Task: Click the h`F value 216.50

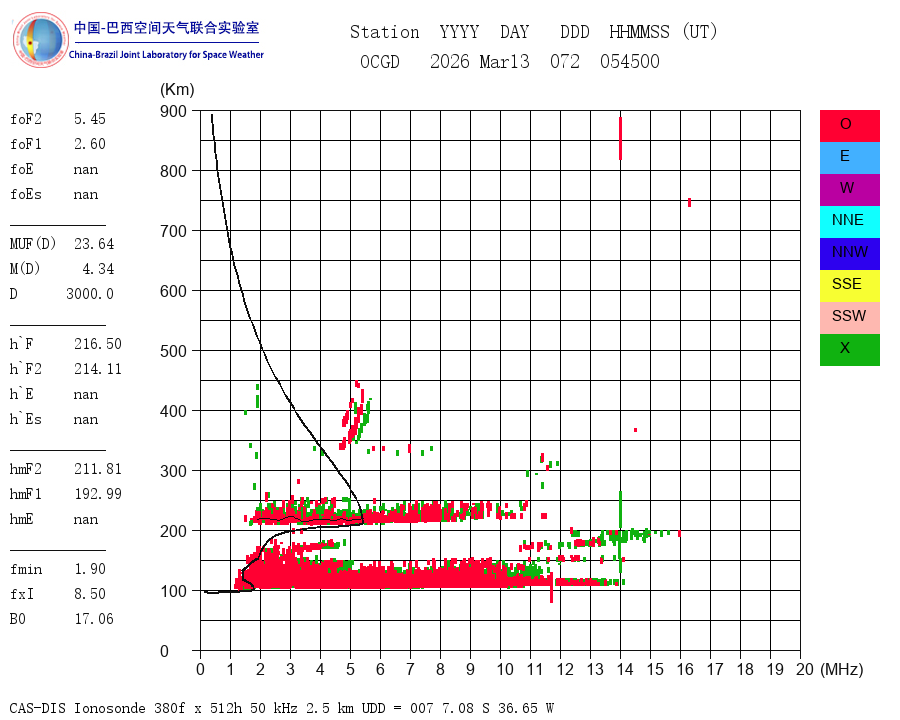Action: 98,344
